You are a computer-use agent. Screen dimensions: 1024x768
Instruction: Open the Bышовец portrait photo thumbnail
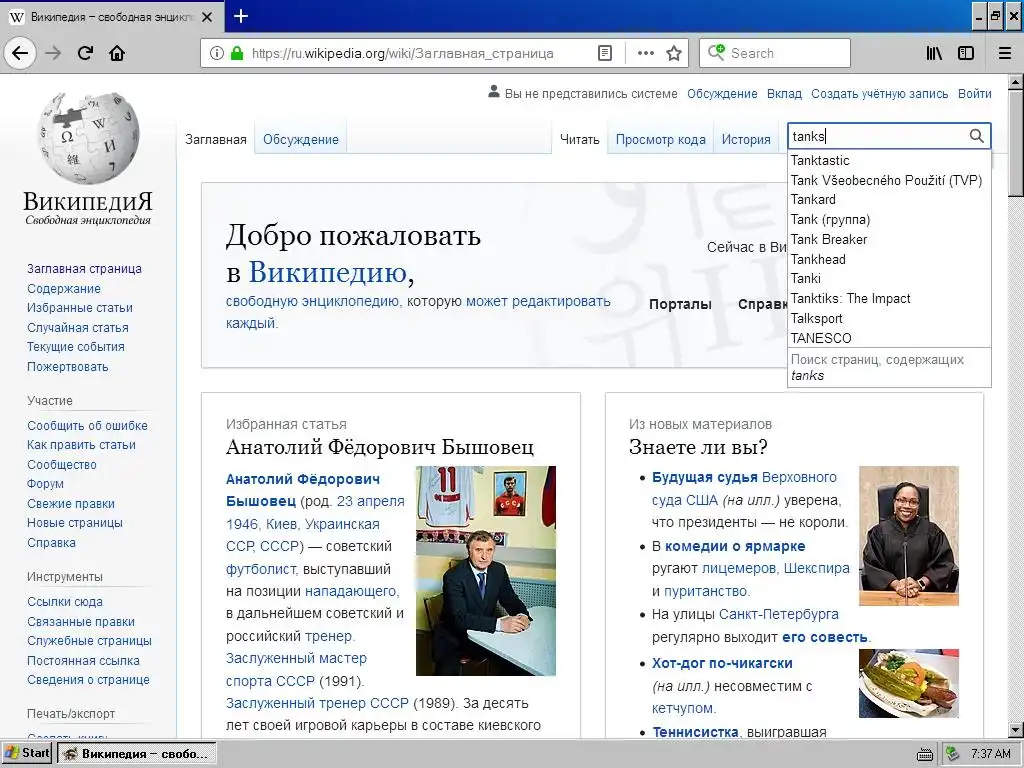coord(486,570)
